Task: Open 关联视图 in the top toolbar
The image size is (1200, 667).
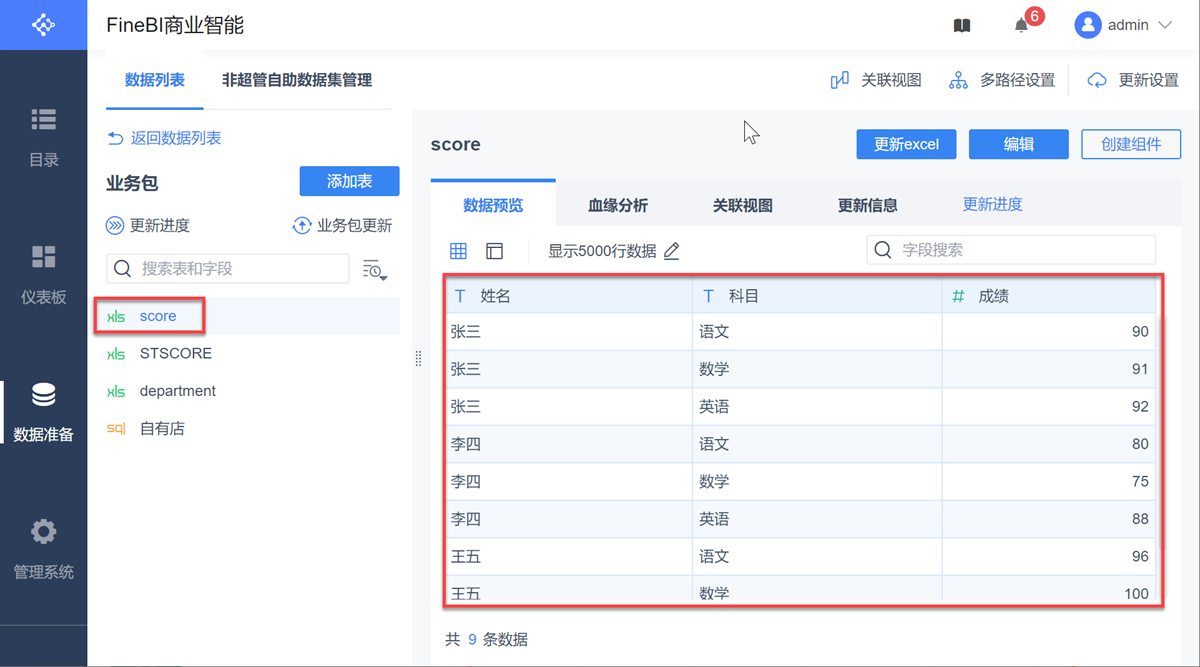Action: point(876,80)
